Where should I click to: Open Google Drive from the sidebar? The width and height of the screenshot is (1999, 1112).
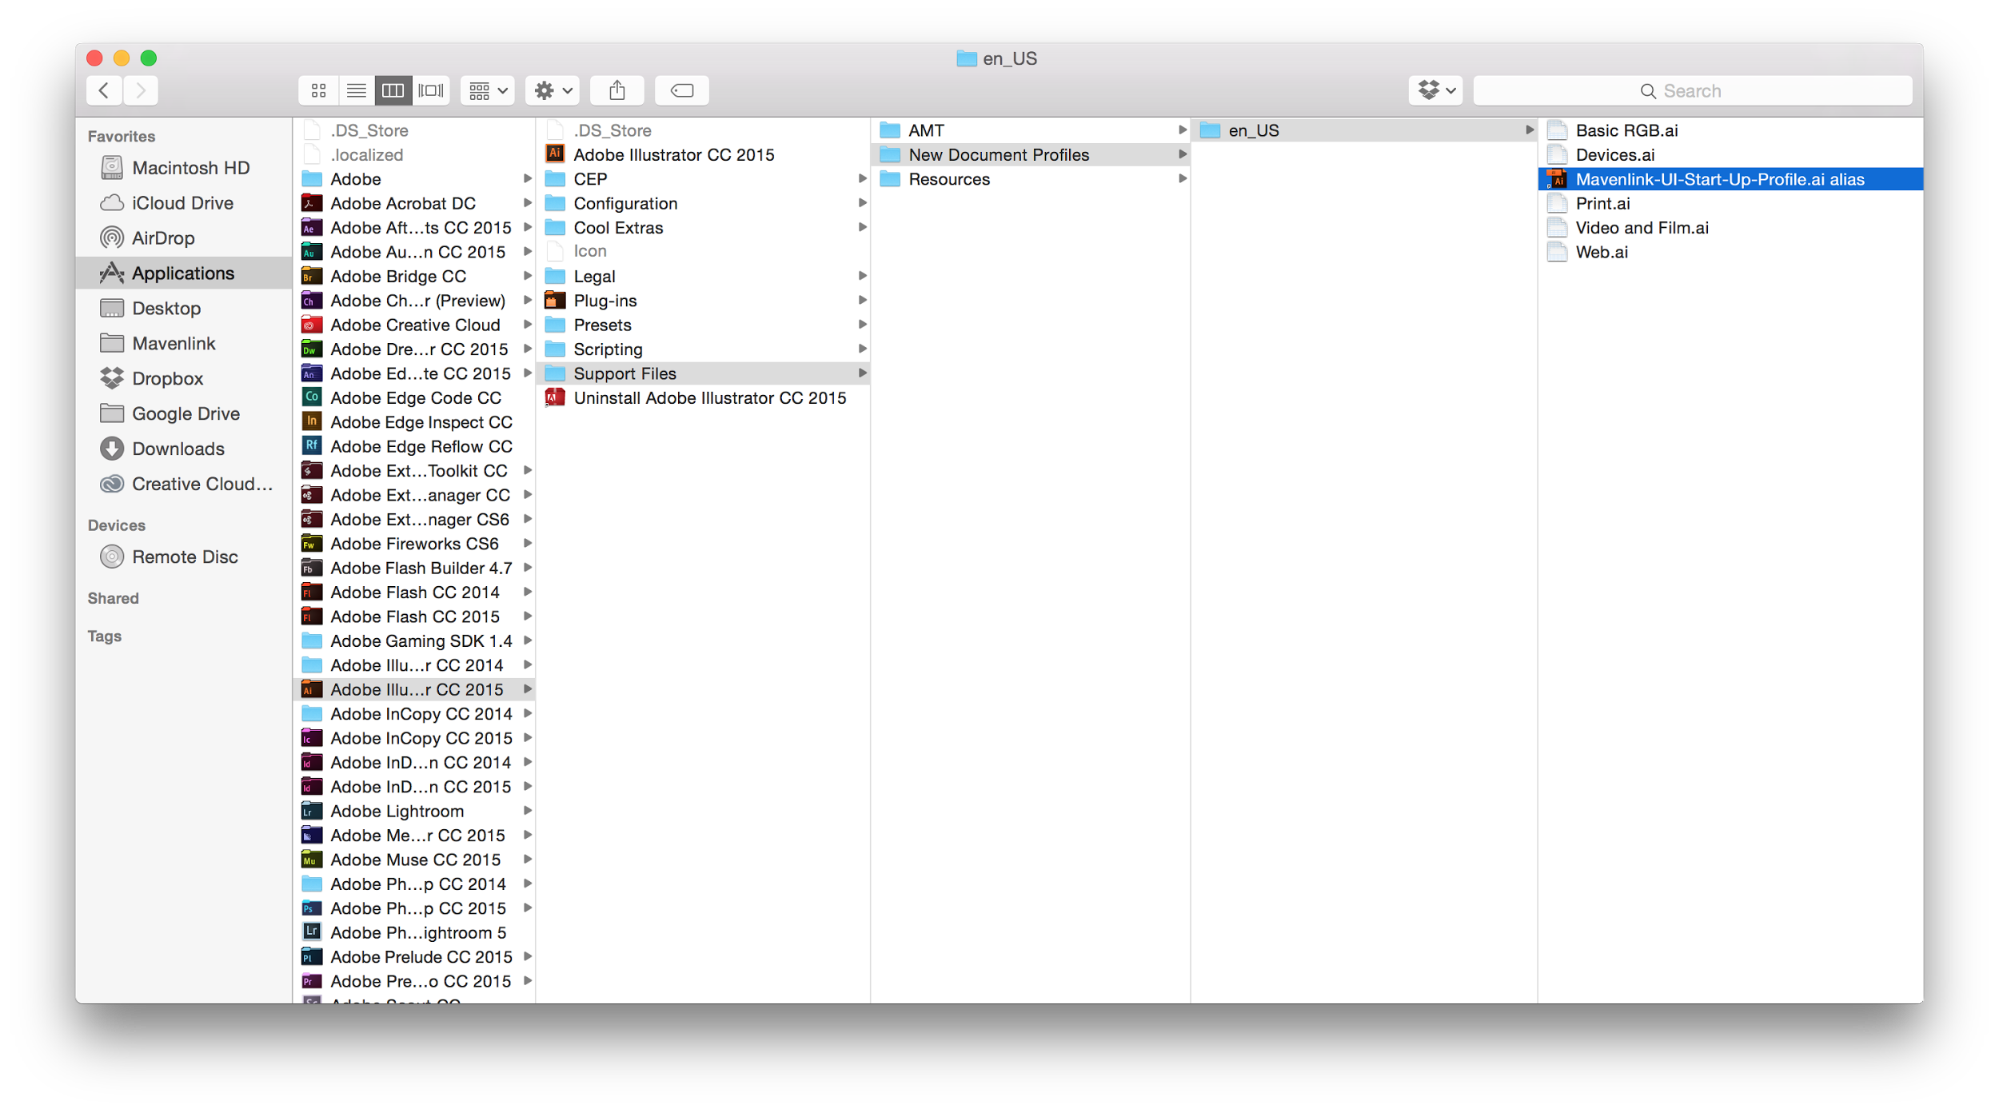point(183,413)
